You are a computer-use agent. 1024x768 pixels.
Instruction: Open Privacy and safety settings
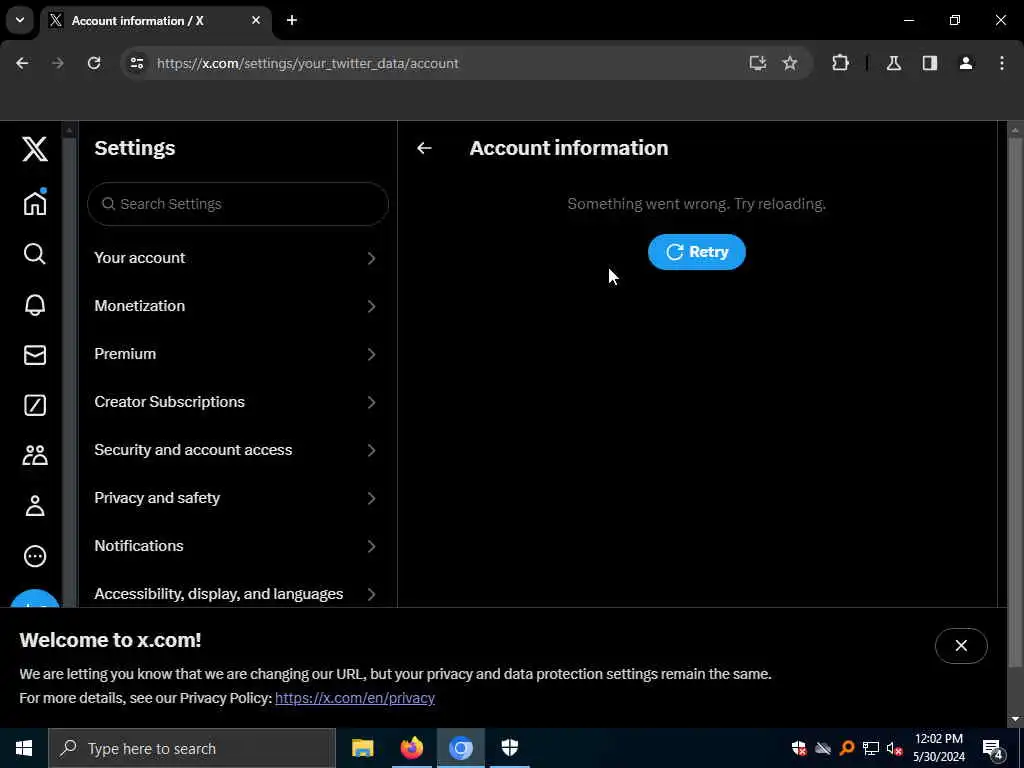click(237, 498)
